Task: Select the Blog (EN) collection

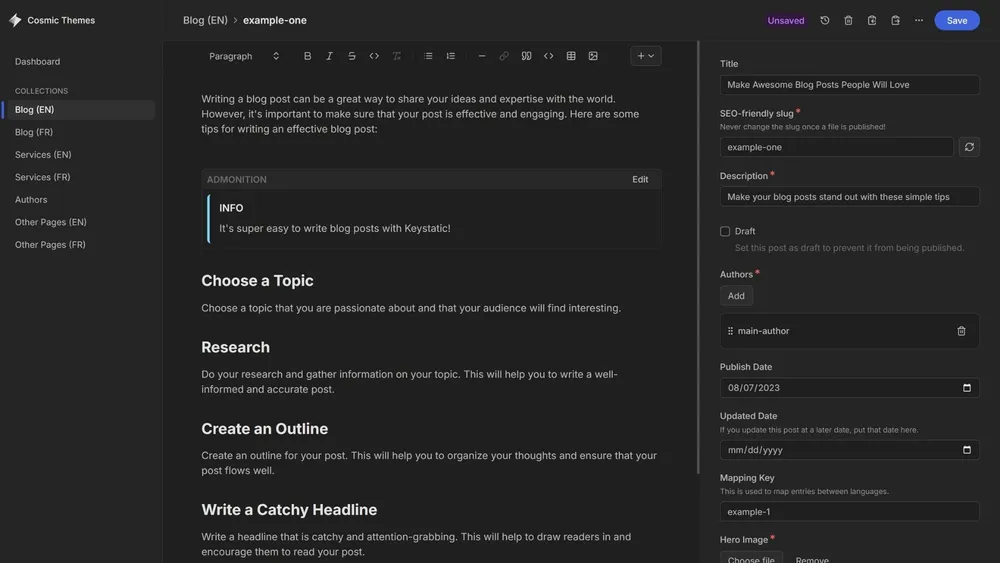Action: click(79, 110)
